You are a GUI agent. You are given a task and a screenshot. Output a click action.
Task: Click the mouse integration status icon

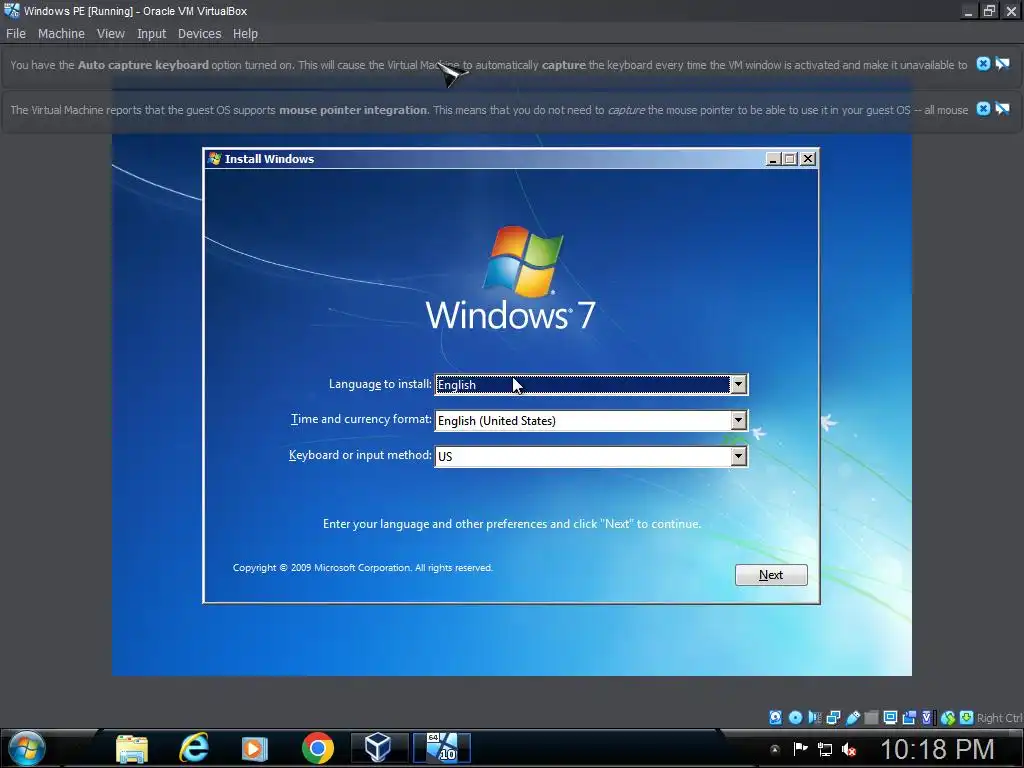pyautogui.click(x=948, y=718)
